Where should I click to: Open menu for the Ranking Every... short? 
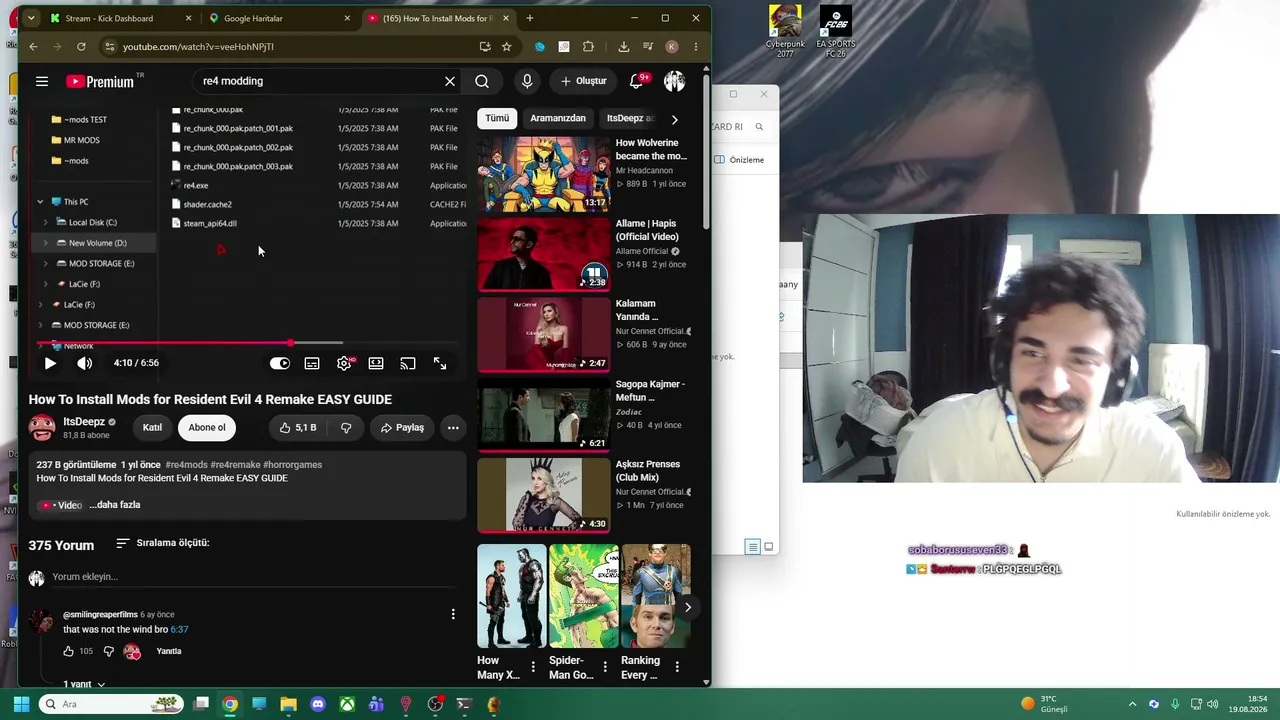click(677, 666)
